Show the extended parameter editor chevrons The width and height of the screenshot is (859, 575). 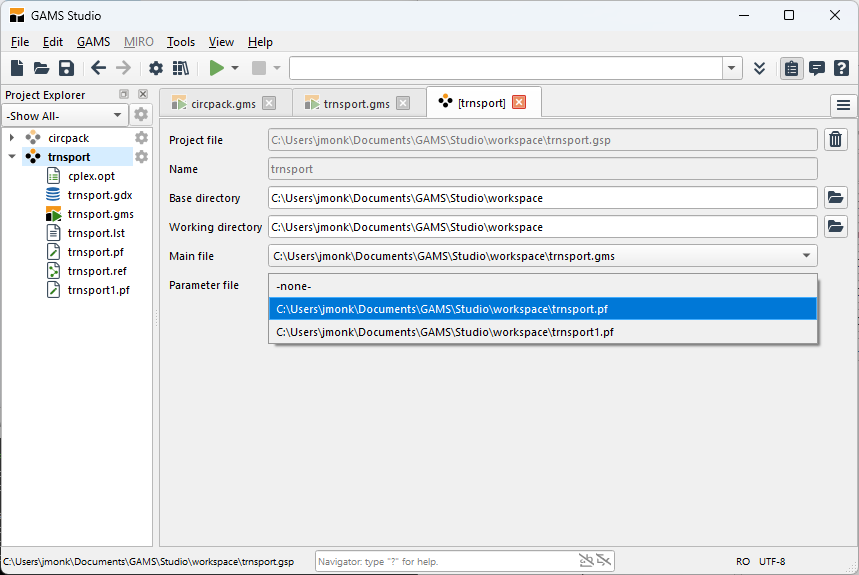[x=760, y=68]
